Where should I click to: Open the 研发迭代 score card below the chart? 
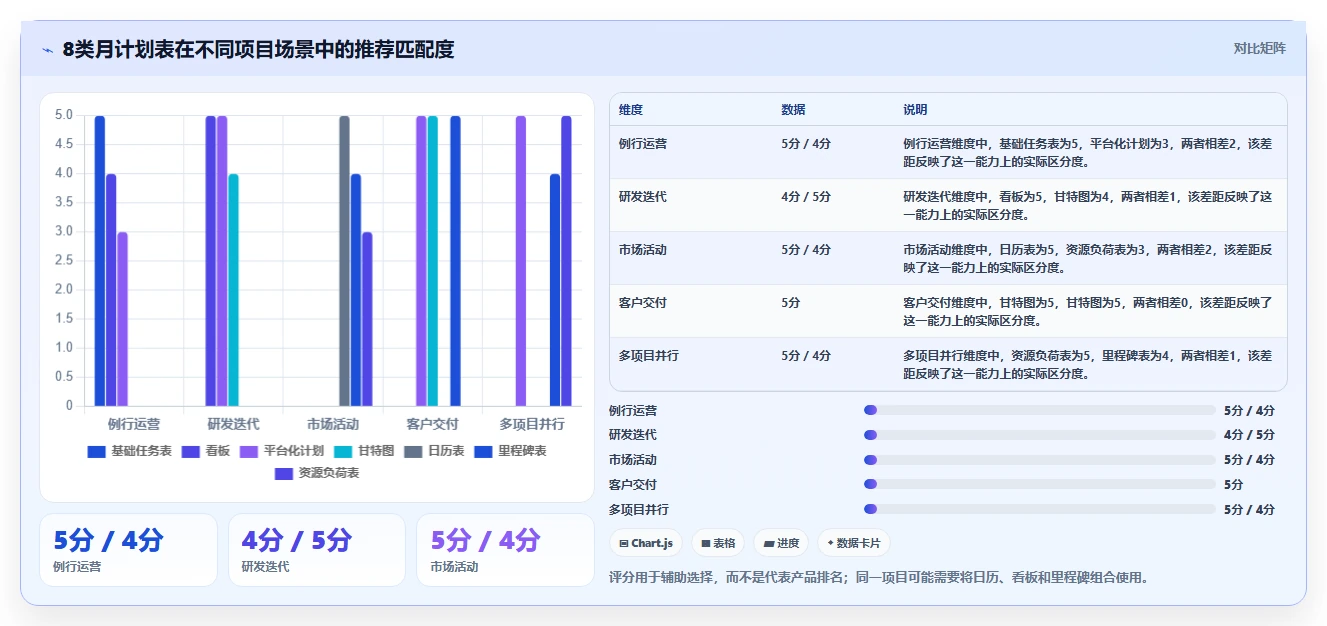point(317,550)
